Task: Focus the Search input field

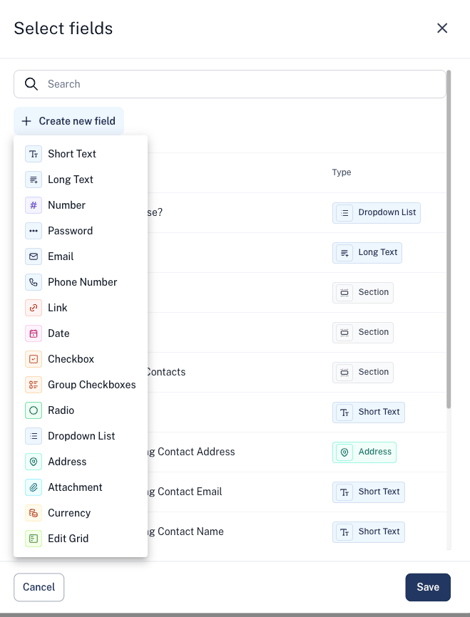Action: (x=230, y=84)
